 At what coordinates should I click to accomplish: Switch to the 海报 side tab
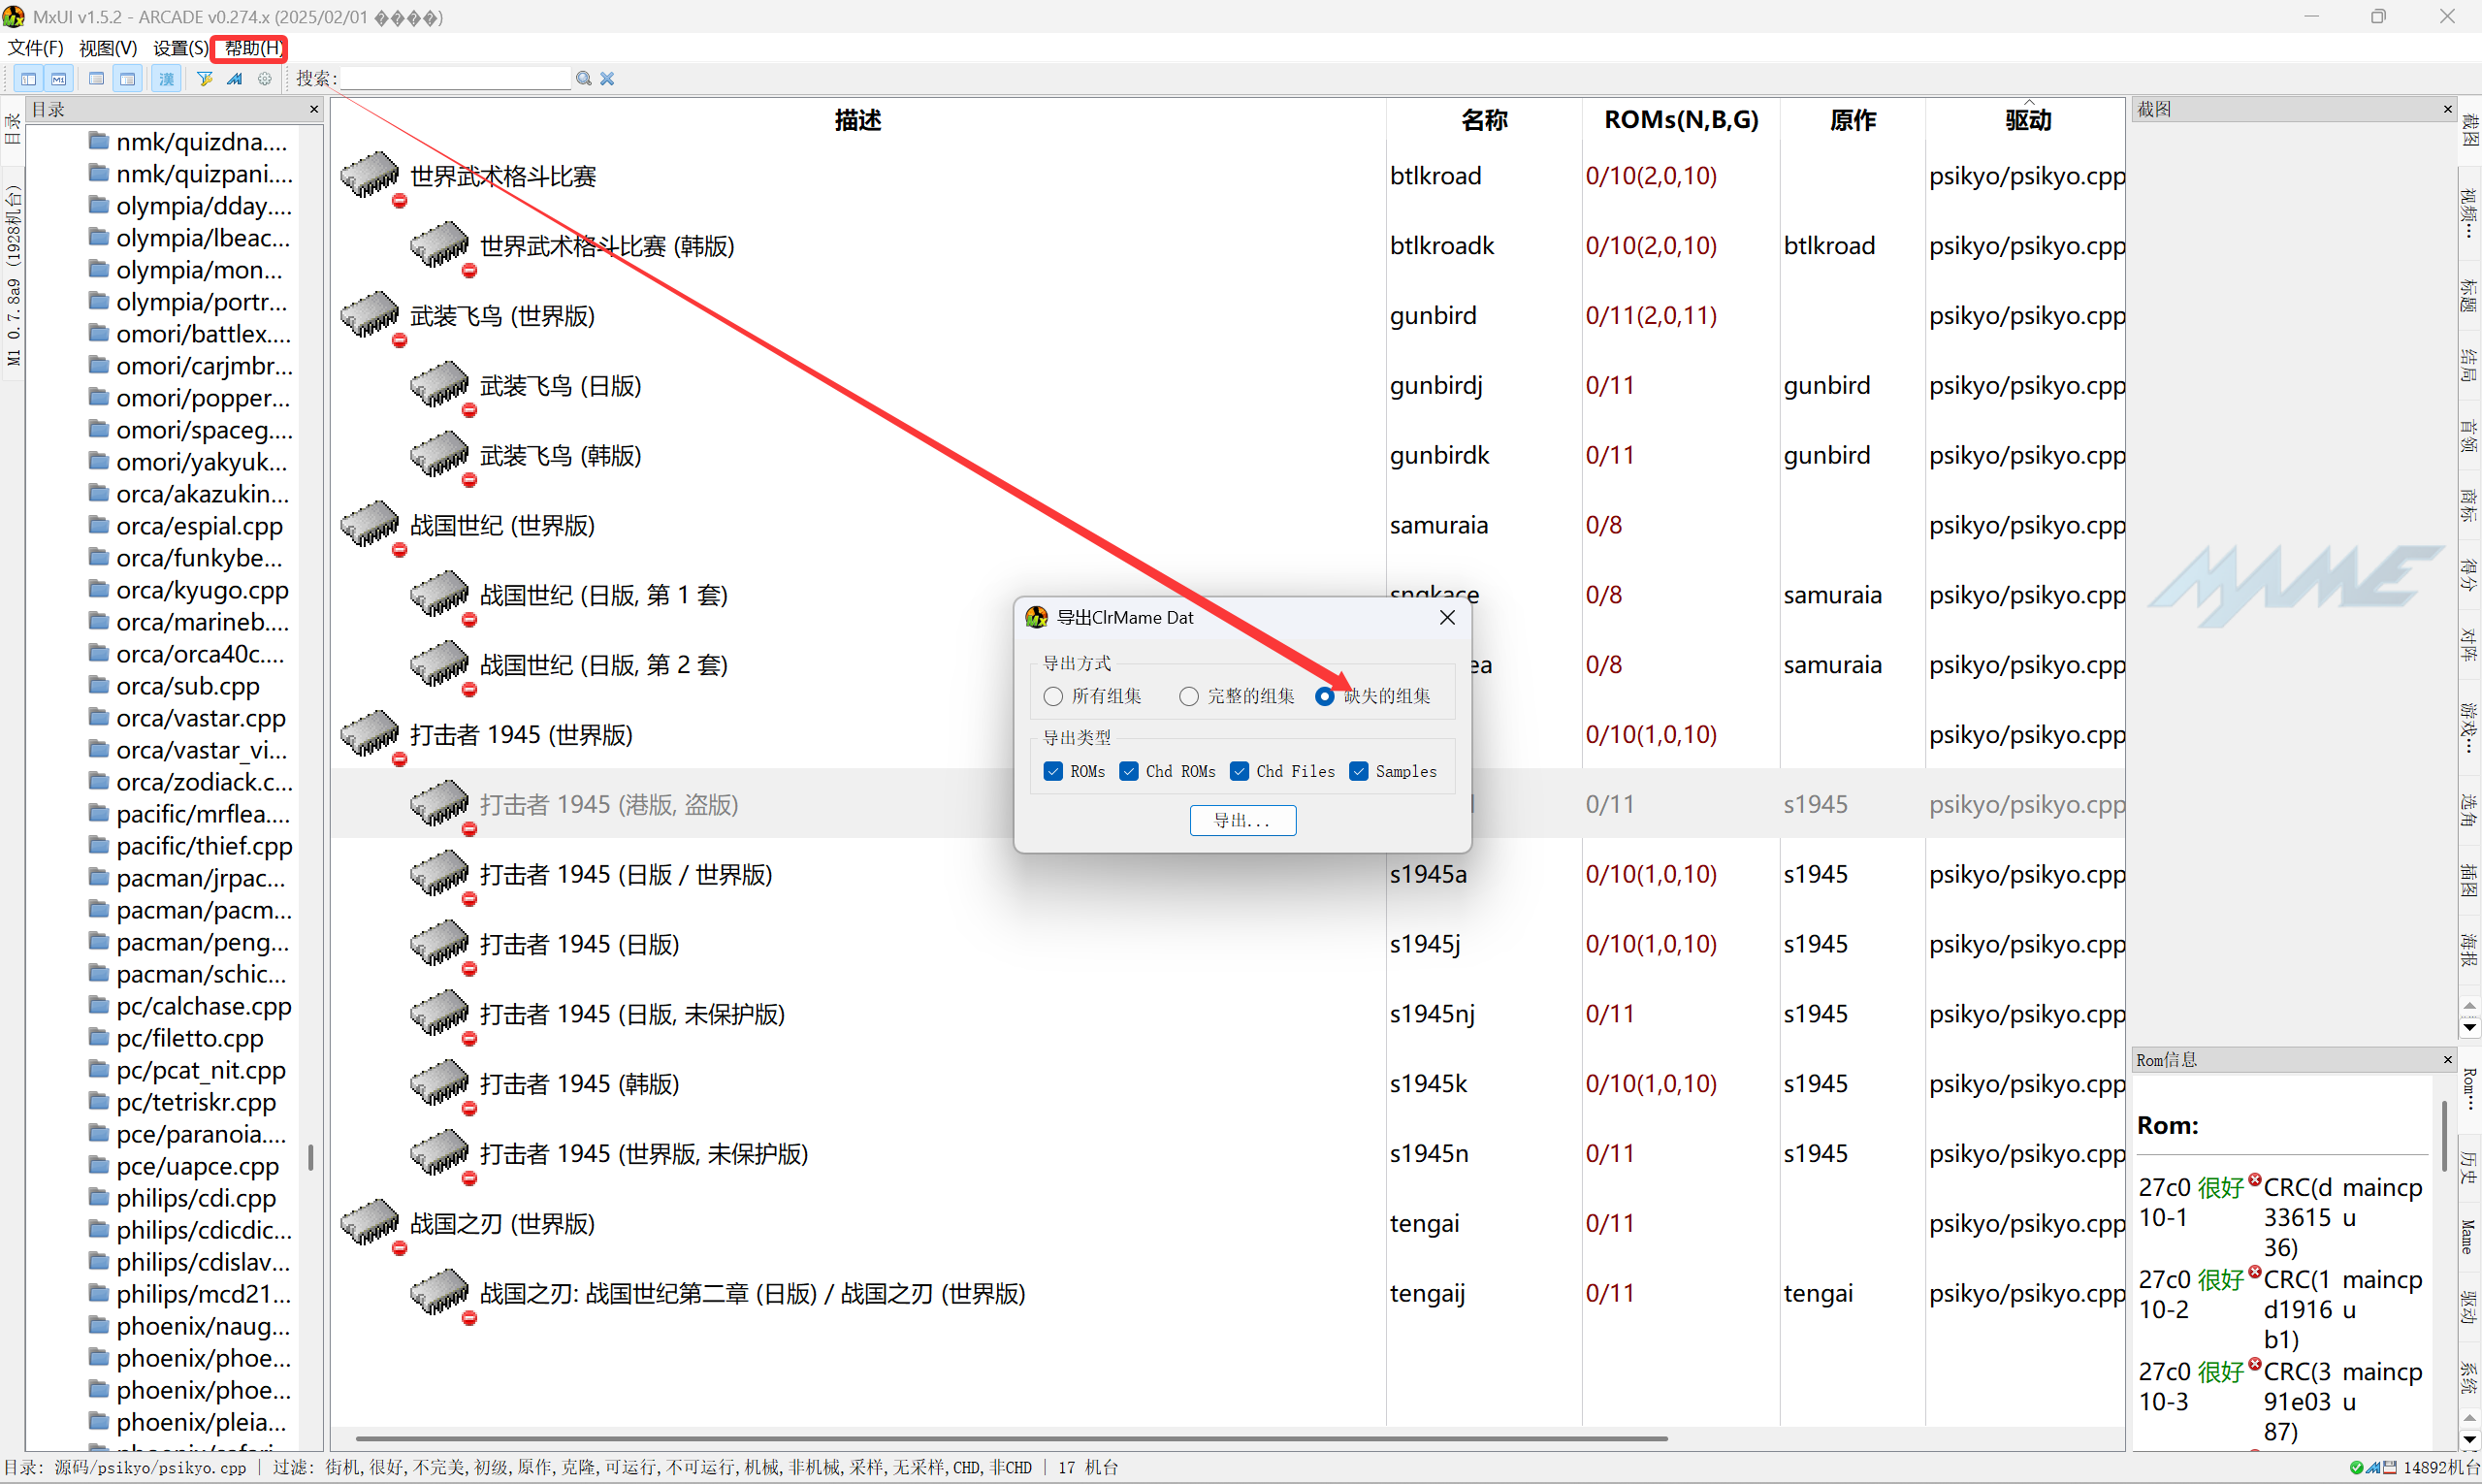2469,950
